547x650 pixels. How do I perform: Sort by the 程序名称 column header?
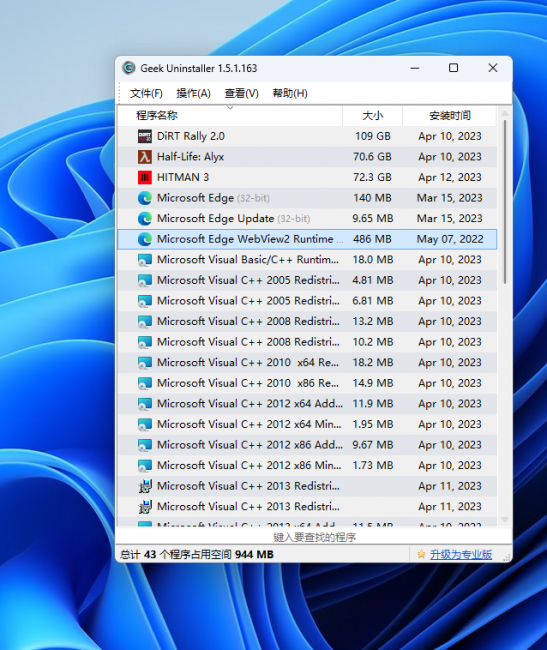[x=230, y=116]
